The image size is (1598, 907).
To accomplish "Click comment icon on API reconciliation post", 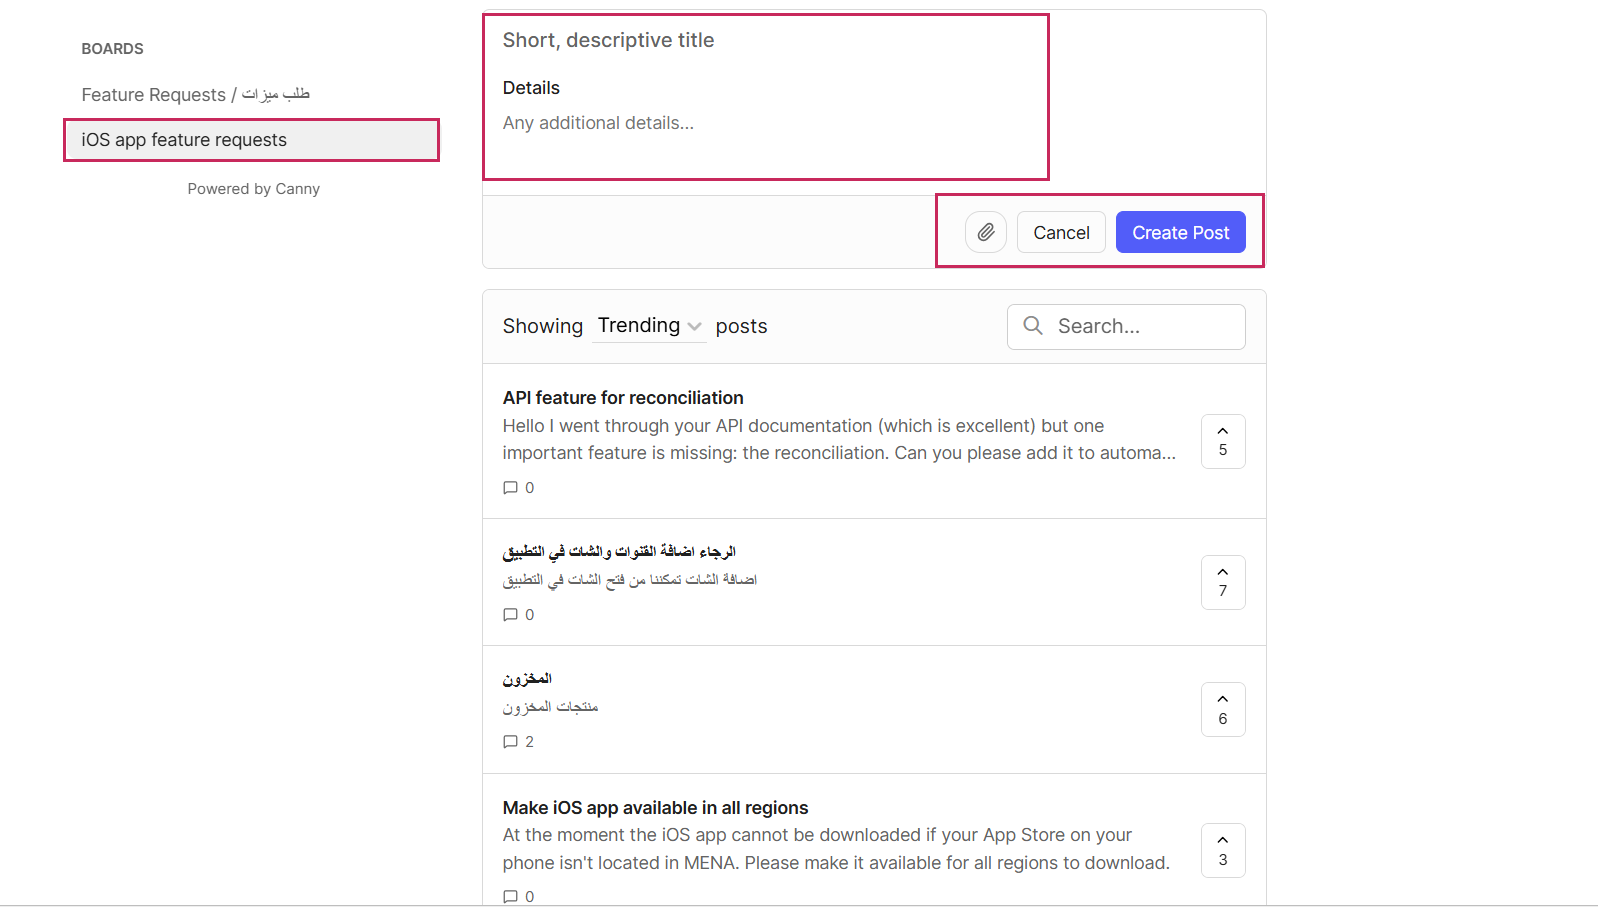I will point(511,488).
